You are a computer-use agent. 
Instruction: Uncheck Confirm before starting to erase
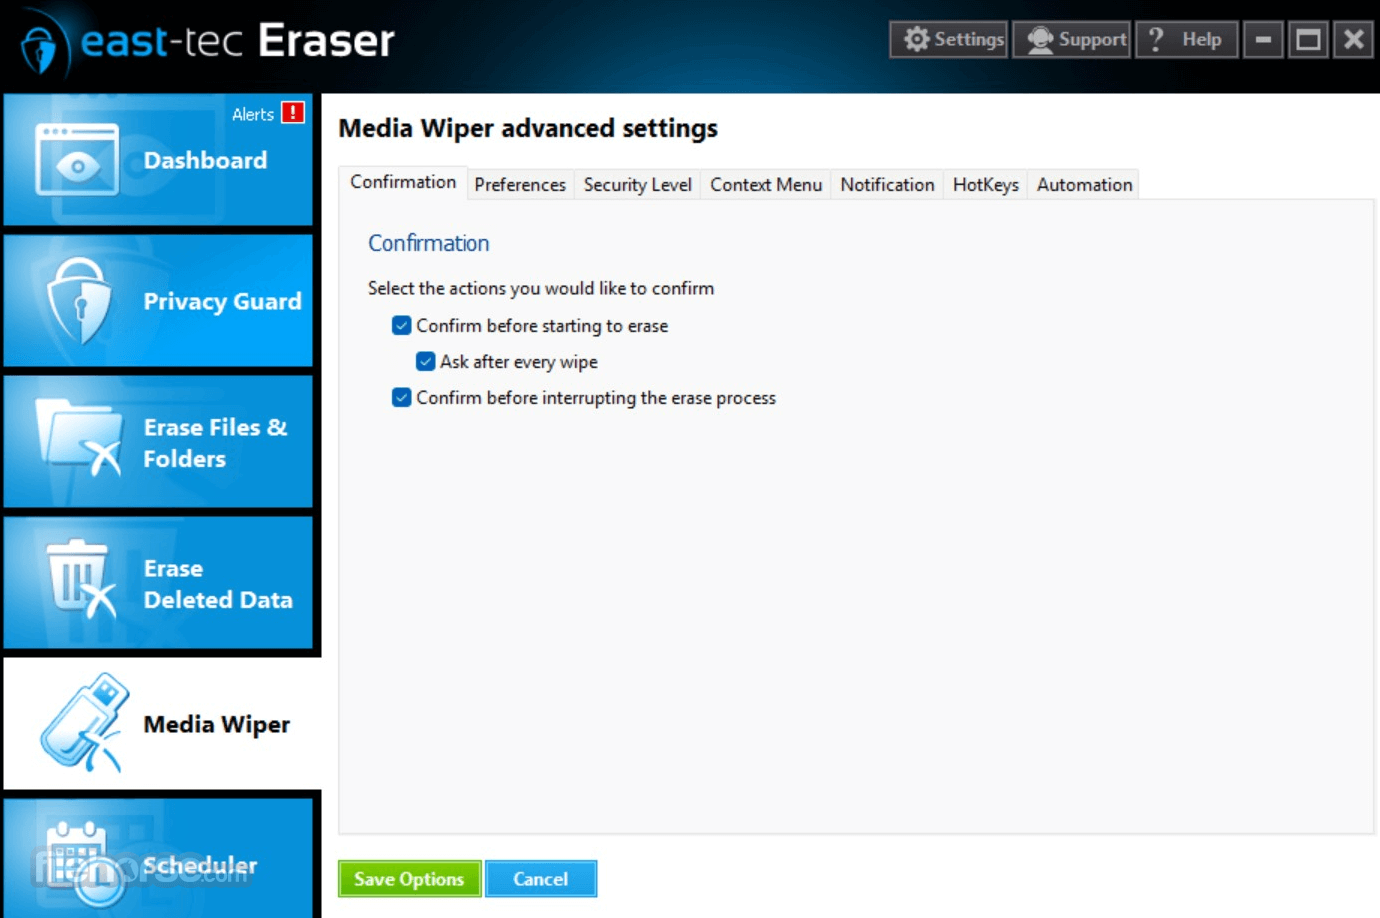click(402, 325)
